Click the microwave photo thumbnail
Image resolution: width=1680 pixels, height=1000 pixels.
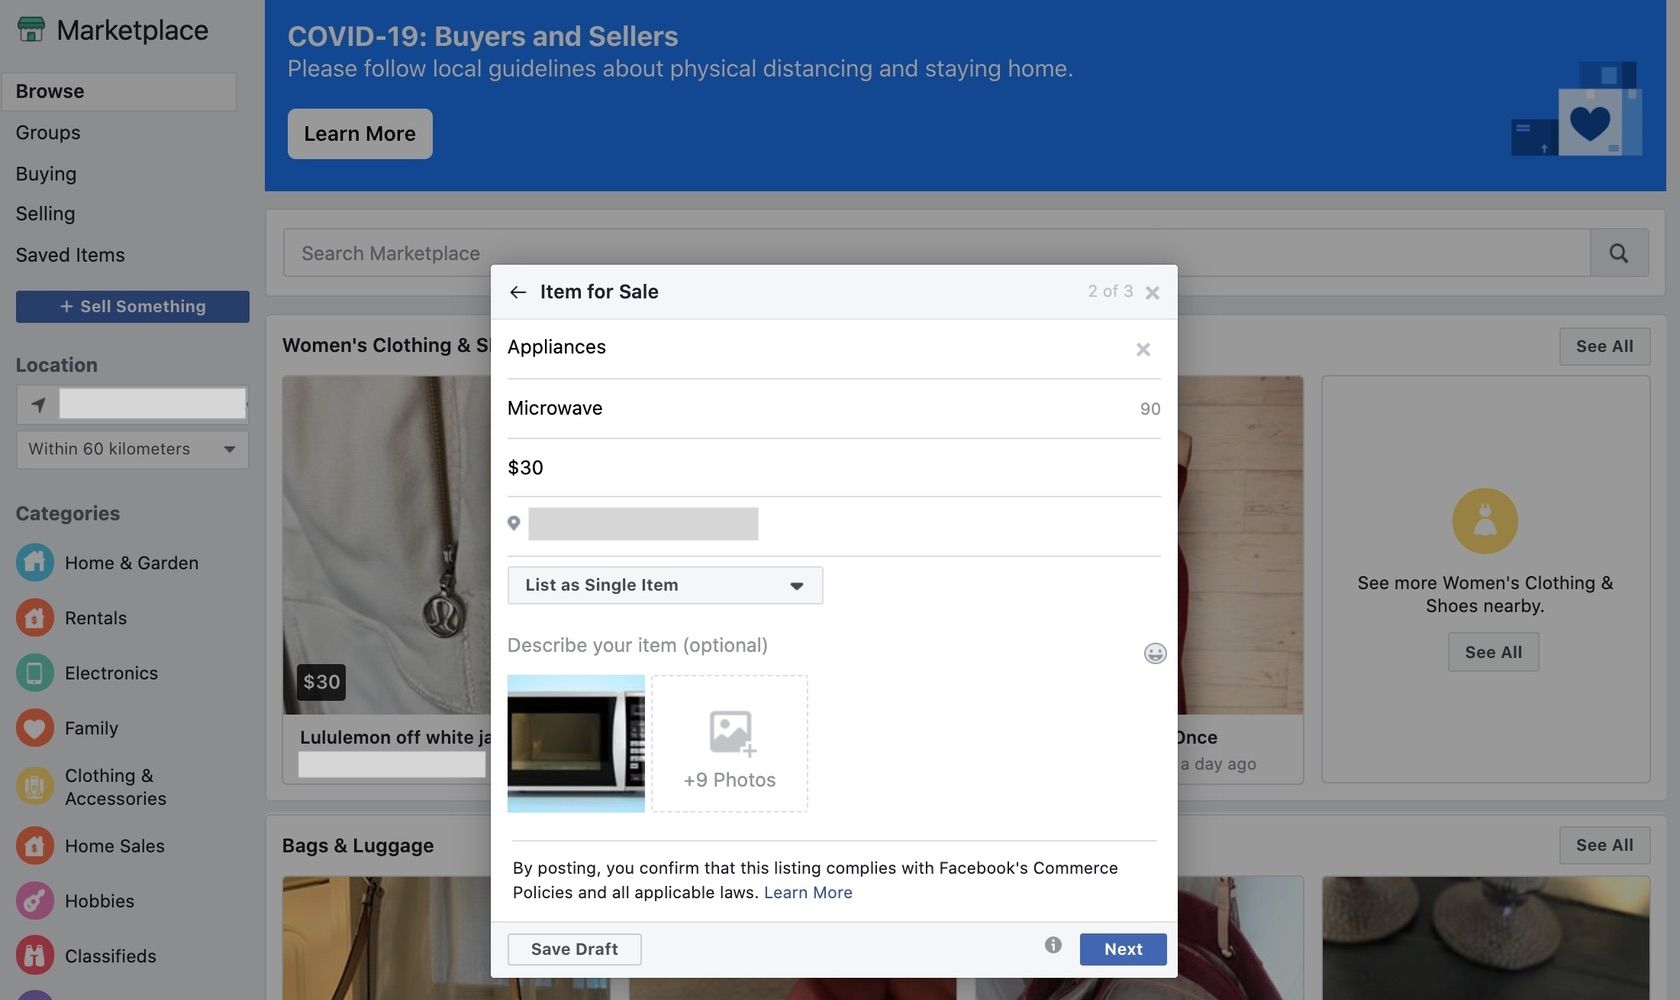pyautogui.click(x=576, y=743)
